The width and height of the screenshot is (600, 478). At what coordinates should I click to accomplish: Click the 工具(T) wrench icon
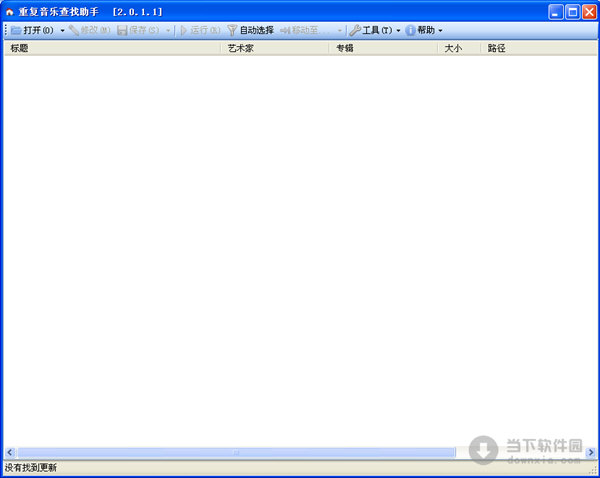pyautogui.click(x=355, y=30)
